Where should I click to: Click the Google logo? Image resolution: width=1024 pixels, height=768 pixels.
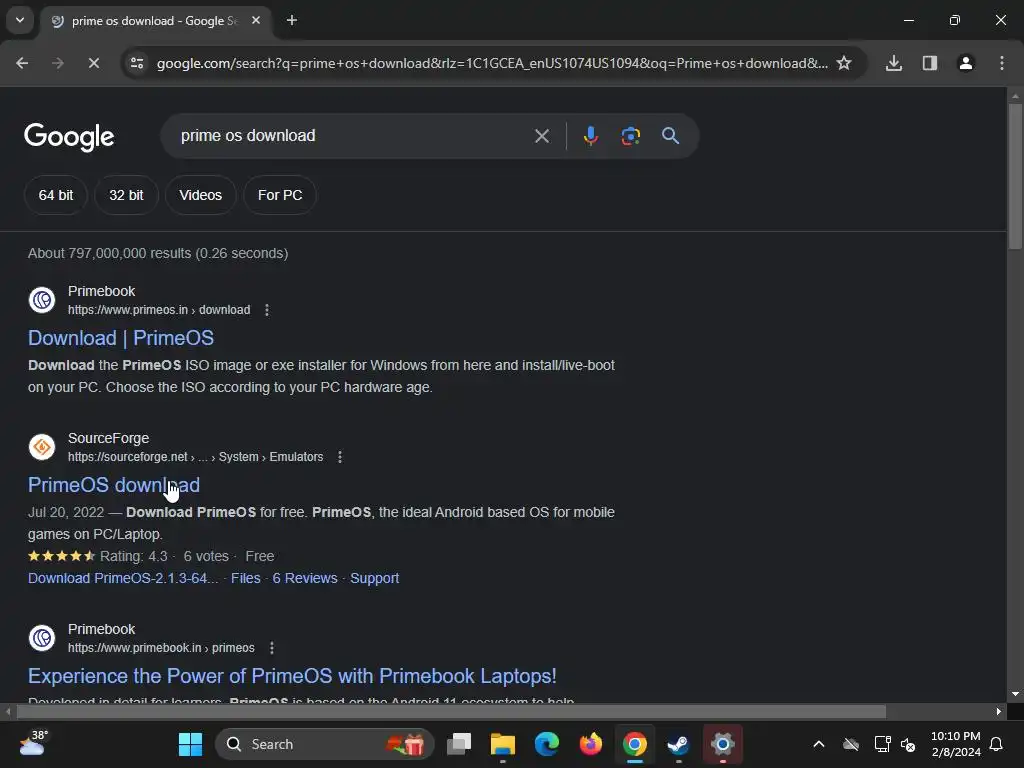[x=69, y=136]
